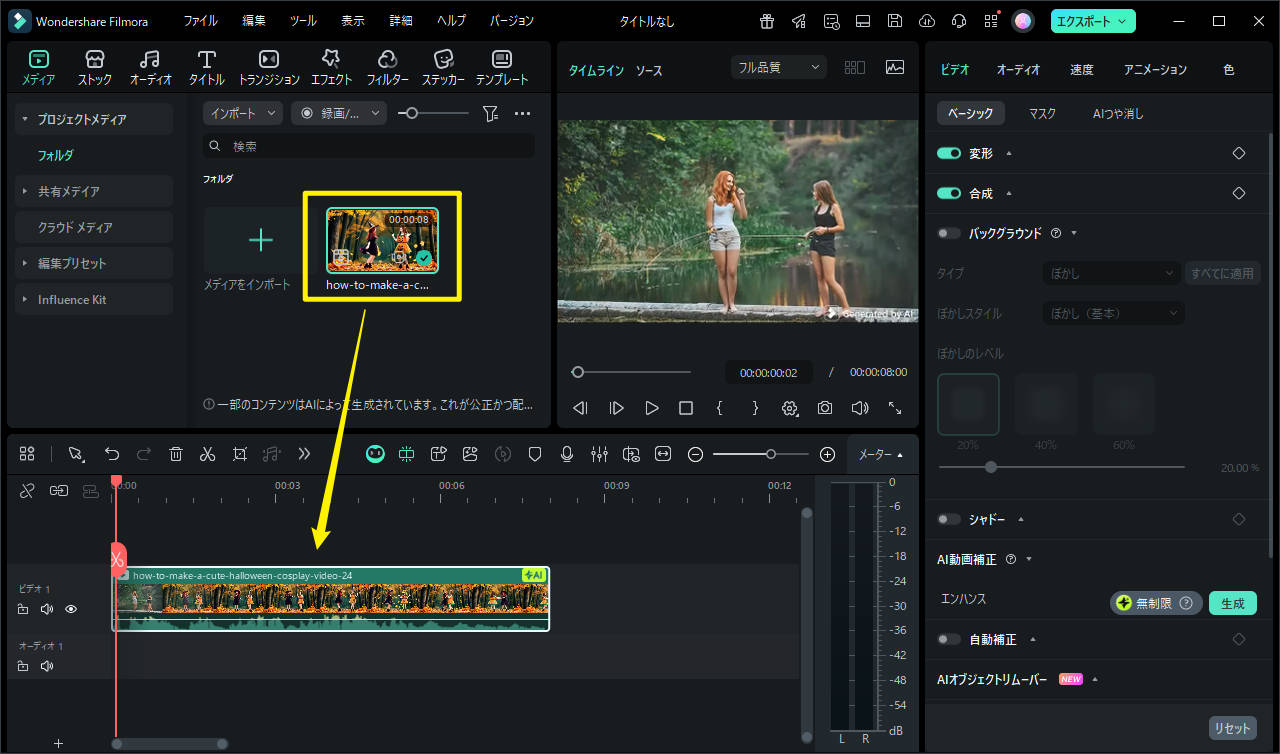Viewport: 1280px width, 754px height.
Task: Open the voiceover recording microphone icon
Action: [566, 454]
